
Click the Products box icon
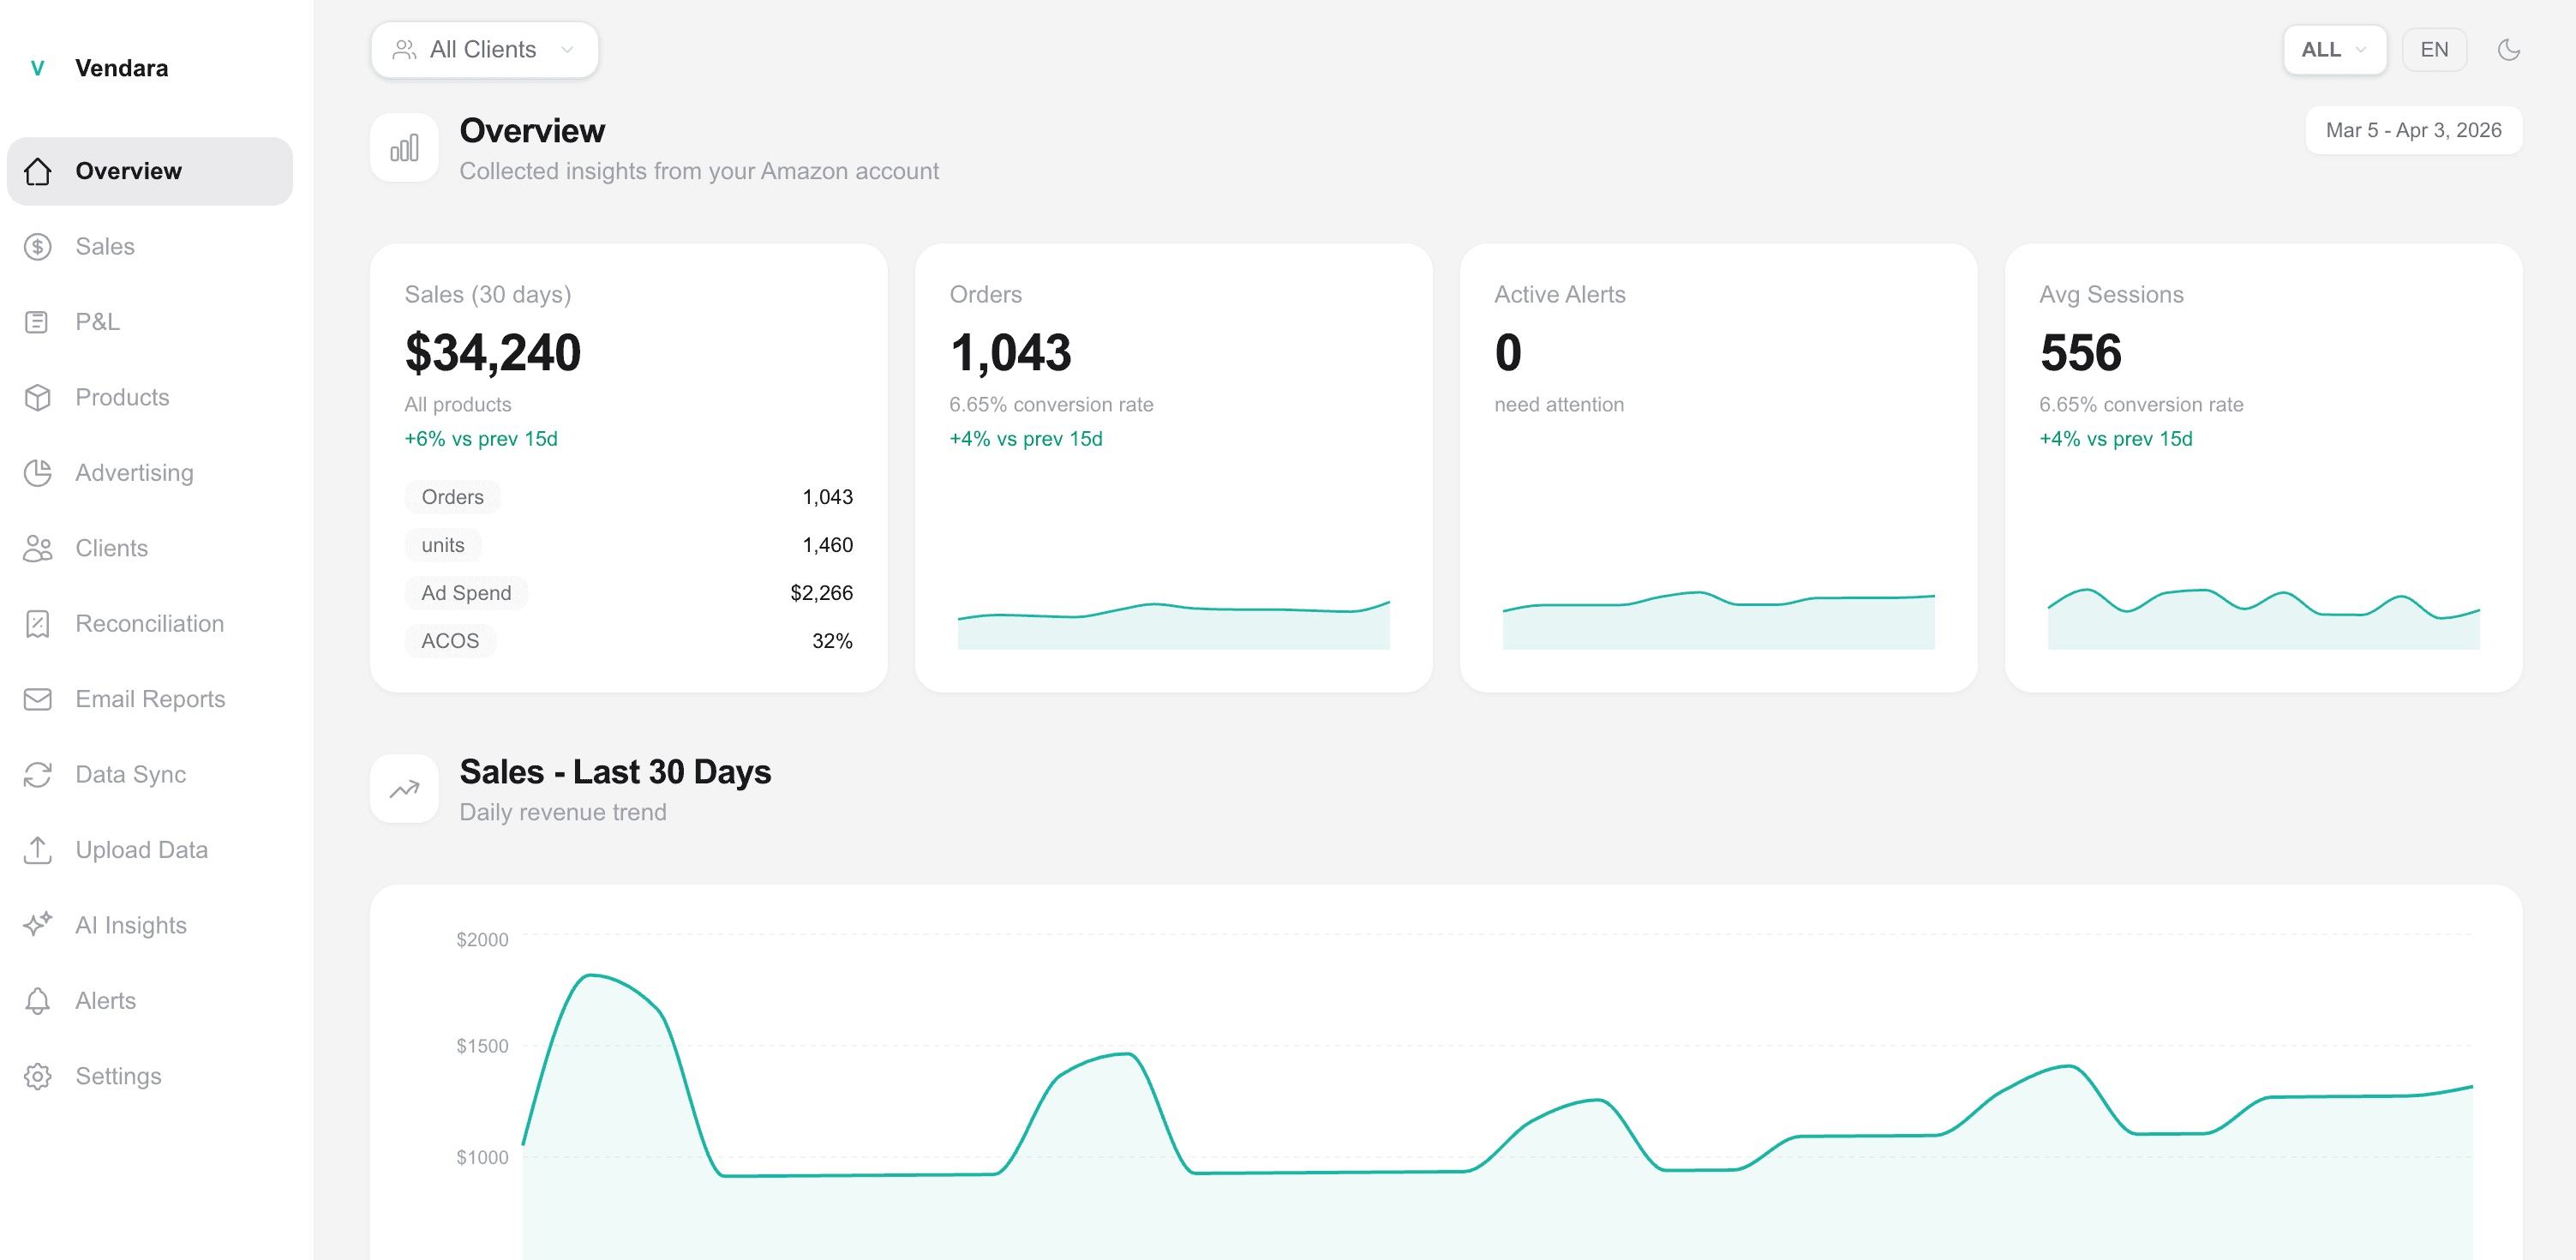[38, 397]
